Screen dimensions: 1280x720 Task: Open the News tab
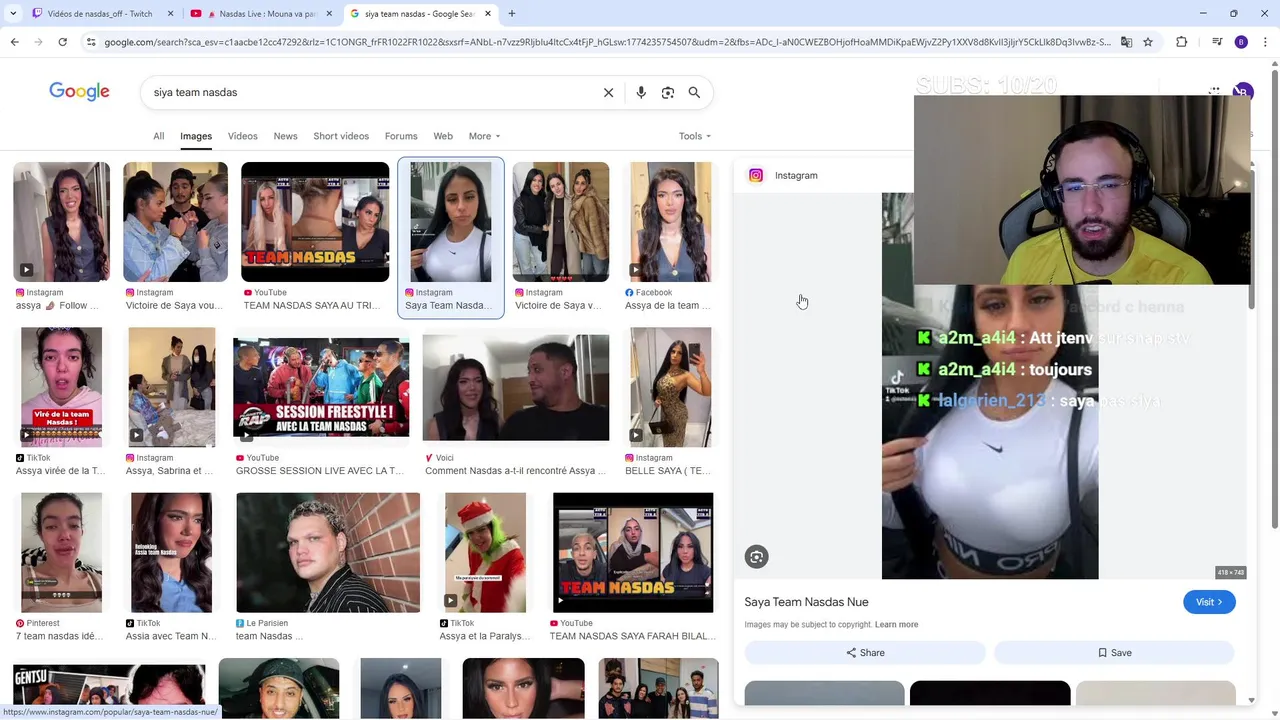pyautogui.click(x=285, y=136)
